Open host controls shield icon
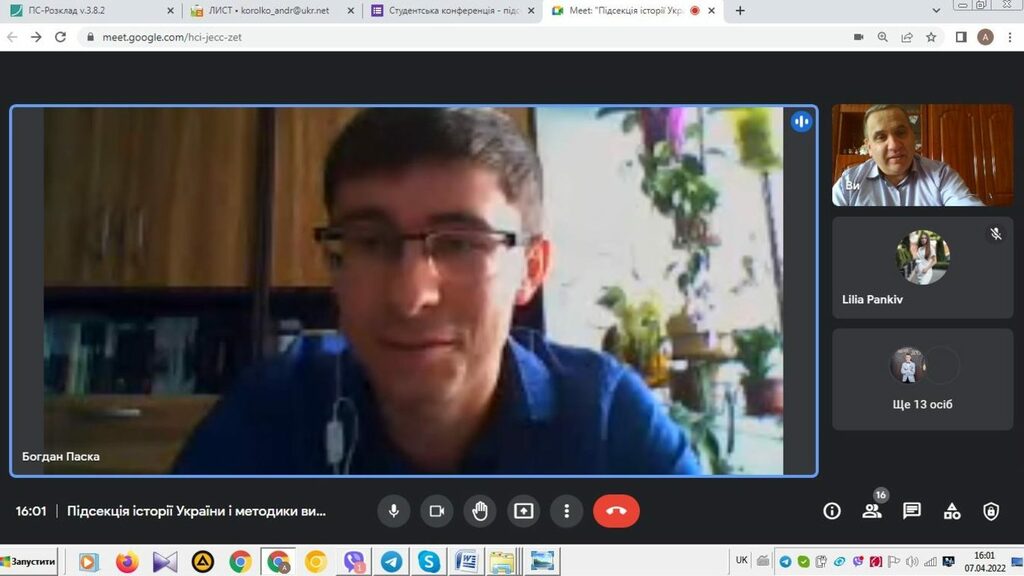Screen dimensions: 1024x576 (x=991, y=511)
